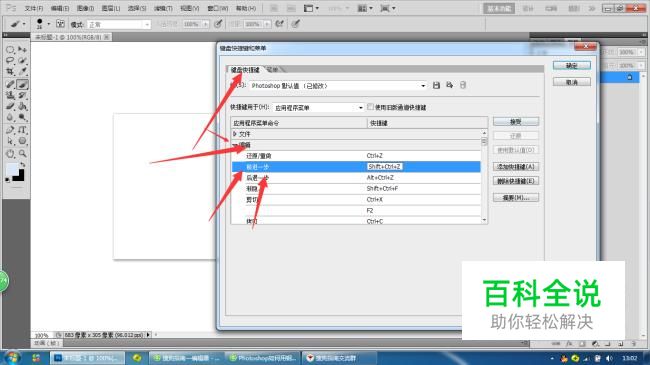Select the Paint Bucket tool
Image resolution: width=650 pixels, height=365 pixels.
[23, 107]
